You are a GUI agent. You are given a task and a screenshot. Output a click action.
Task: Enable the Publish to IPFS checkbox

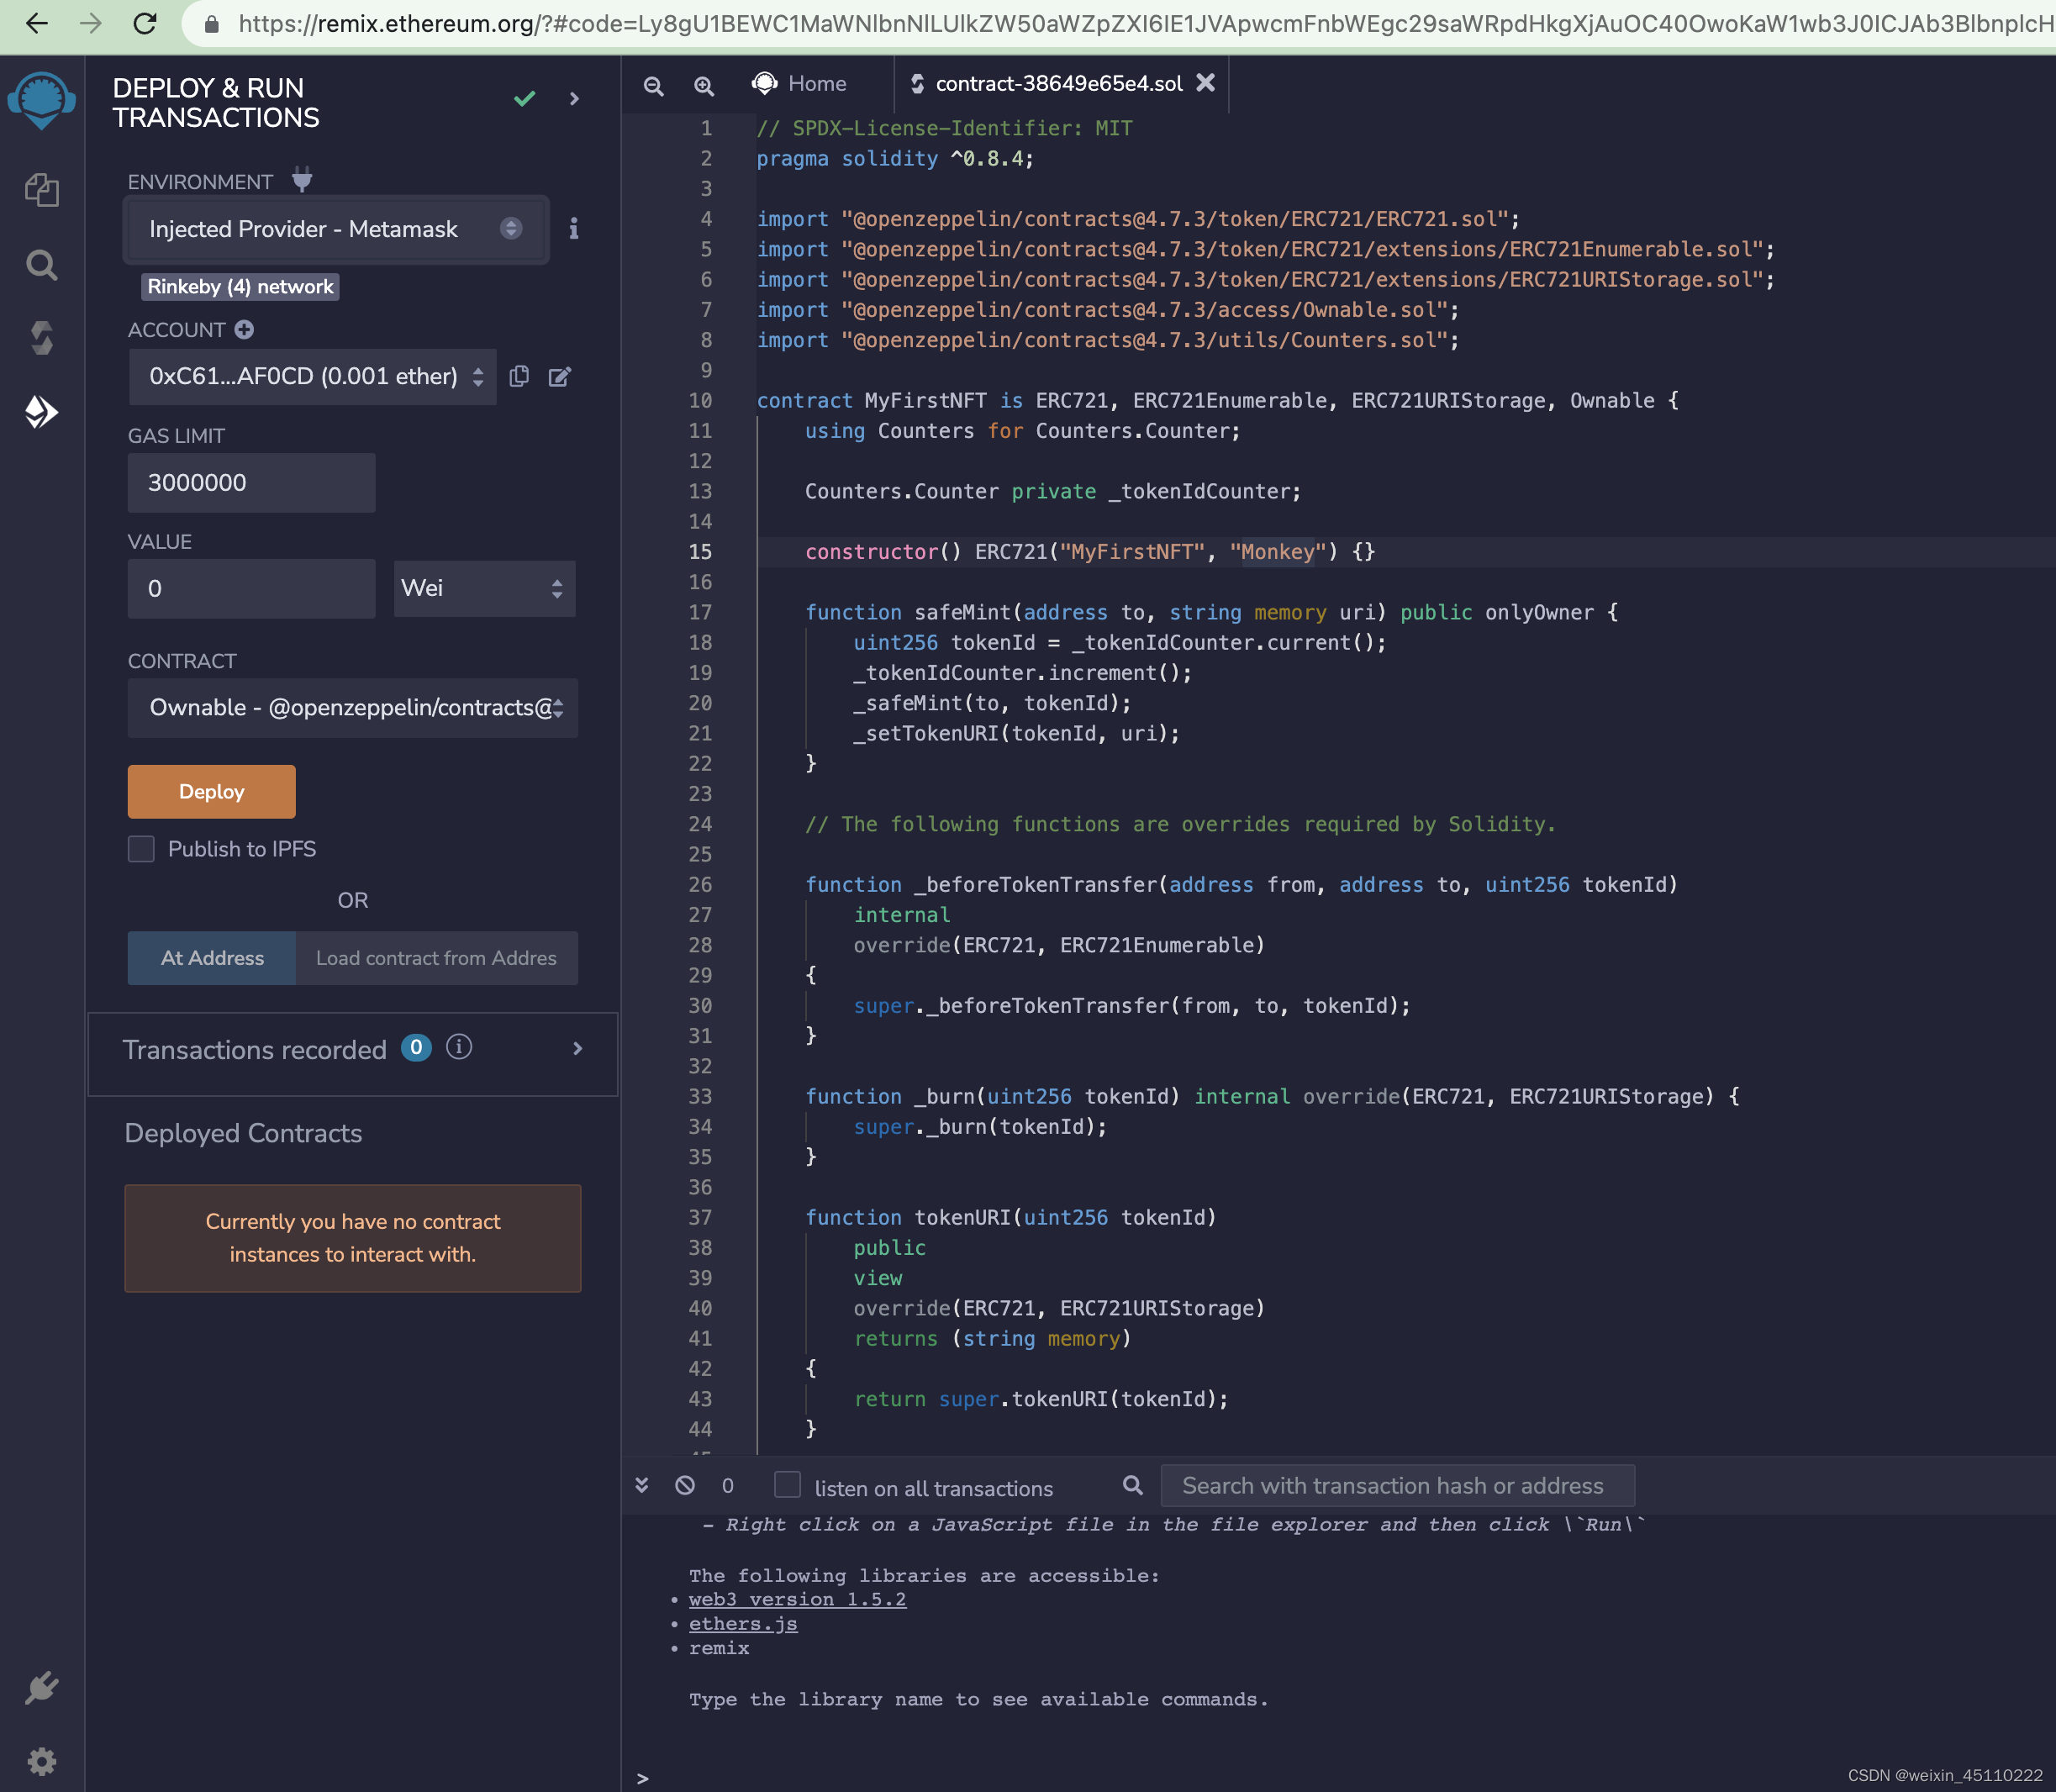(141, 849)
